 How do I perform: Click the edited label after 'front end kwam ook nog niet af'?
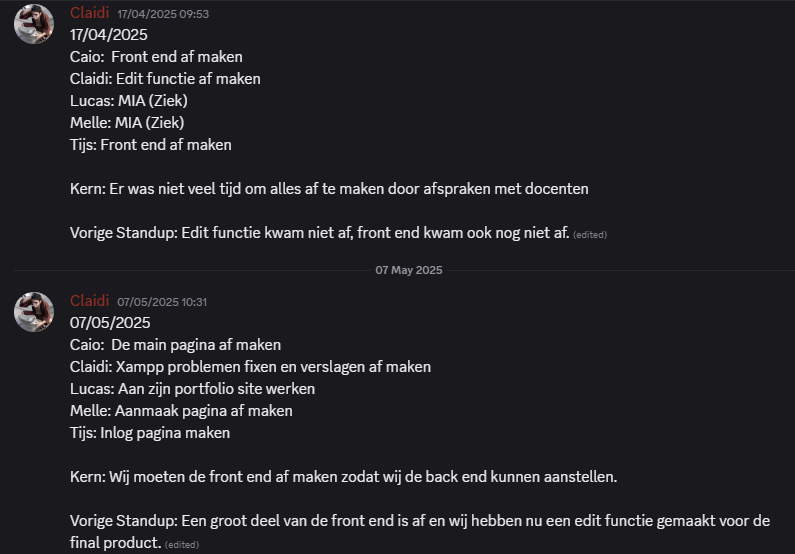click(590, 234)
